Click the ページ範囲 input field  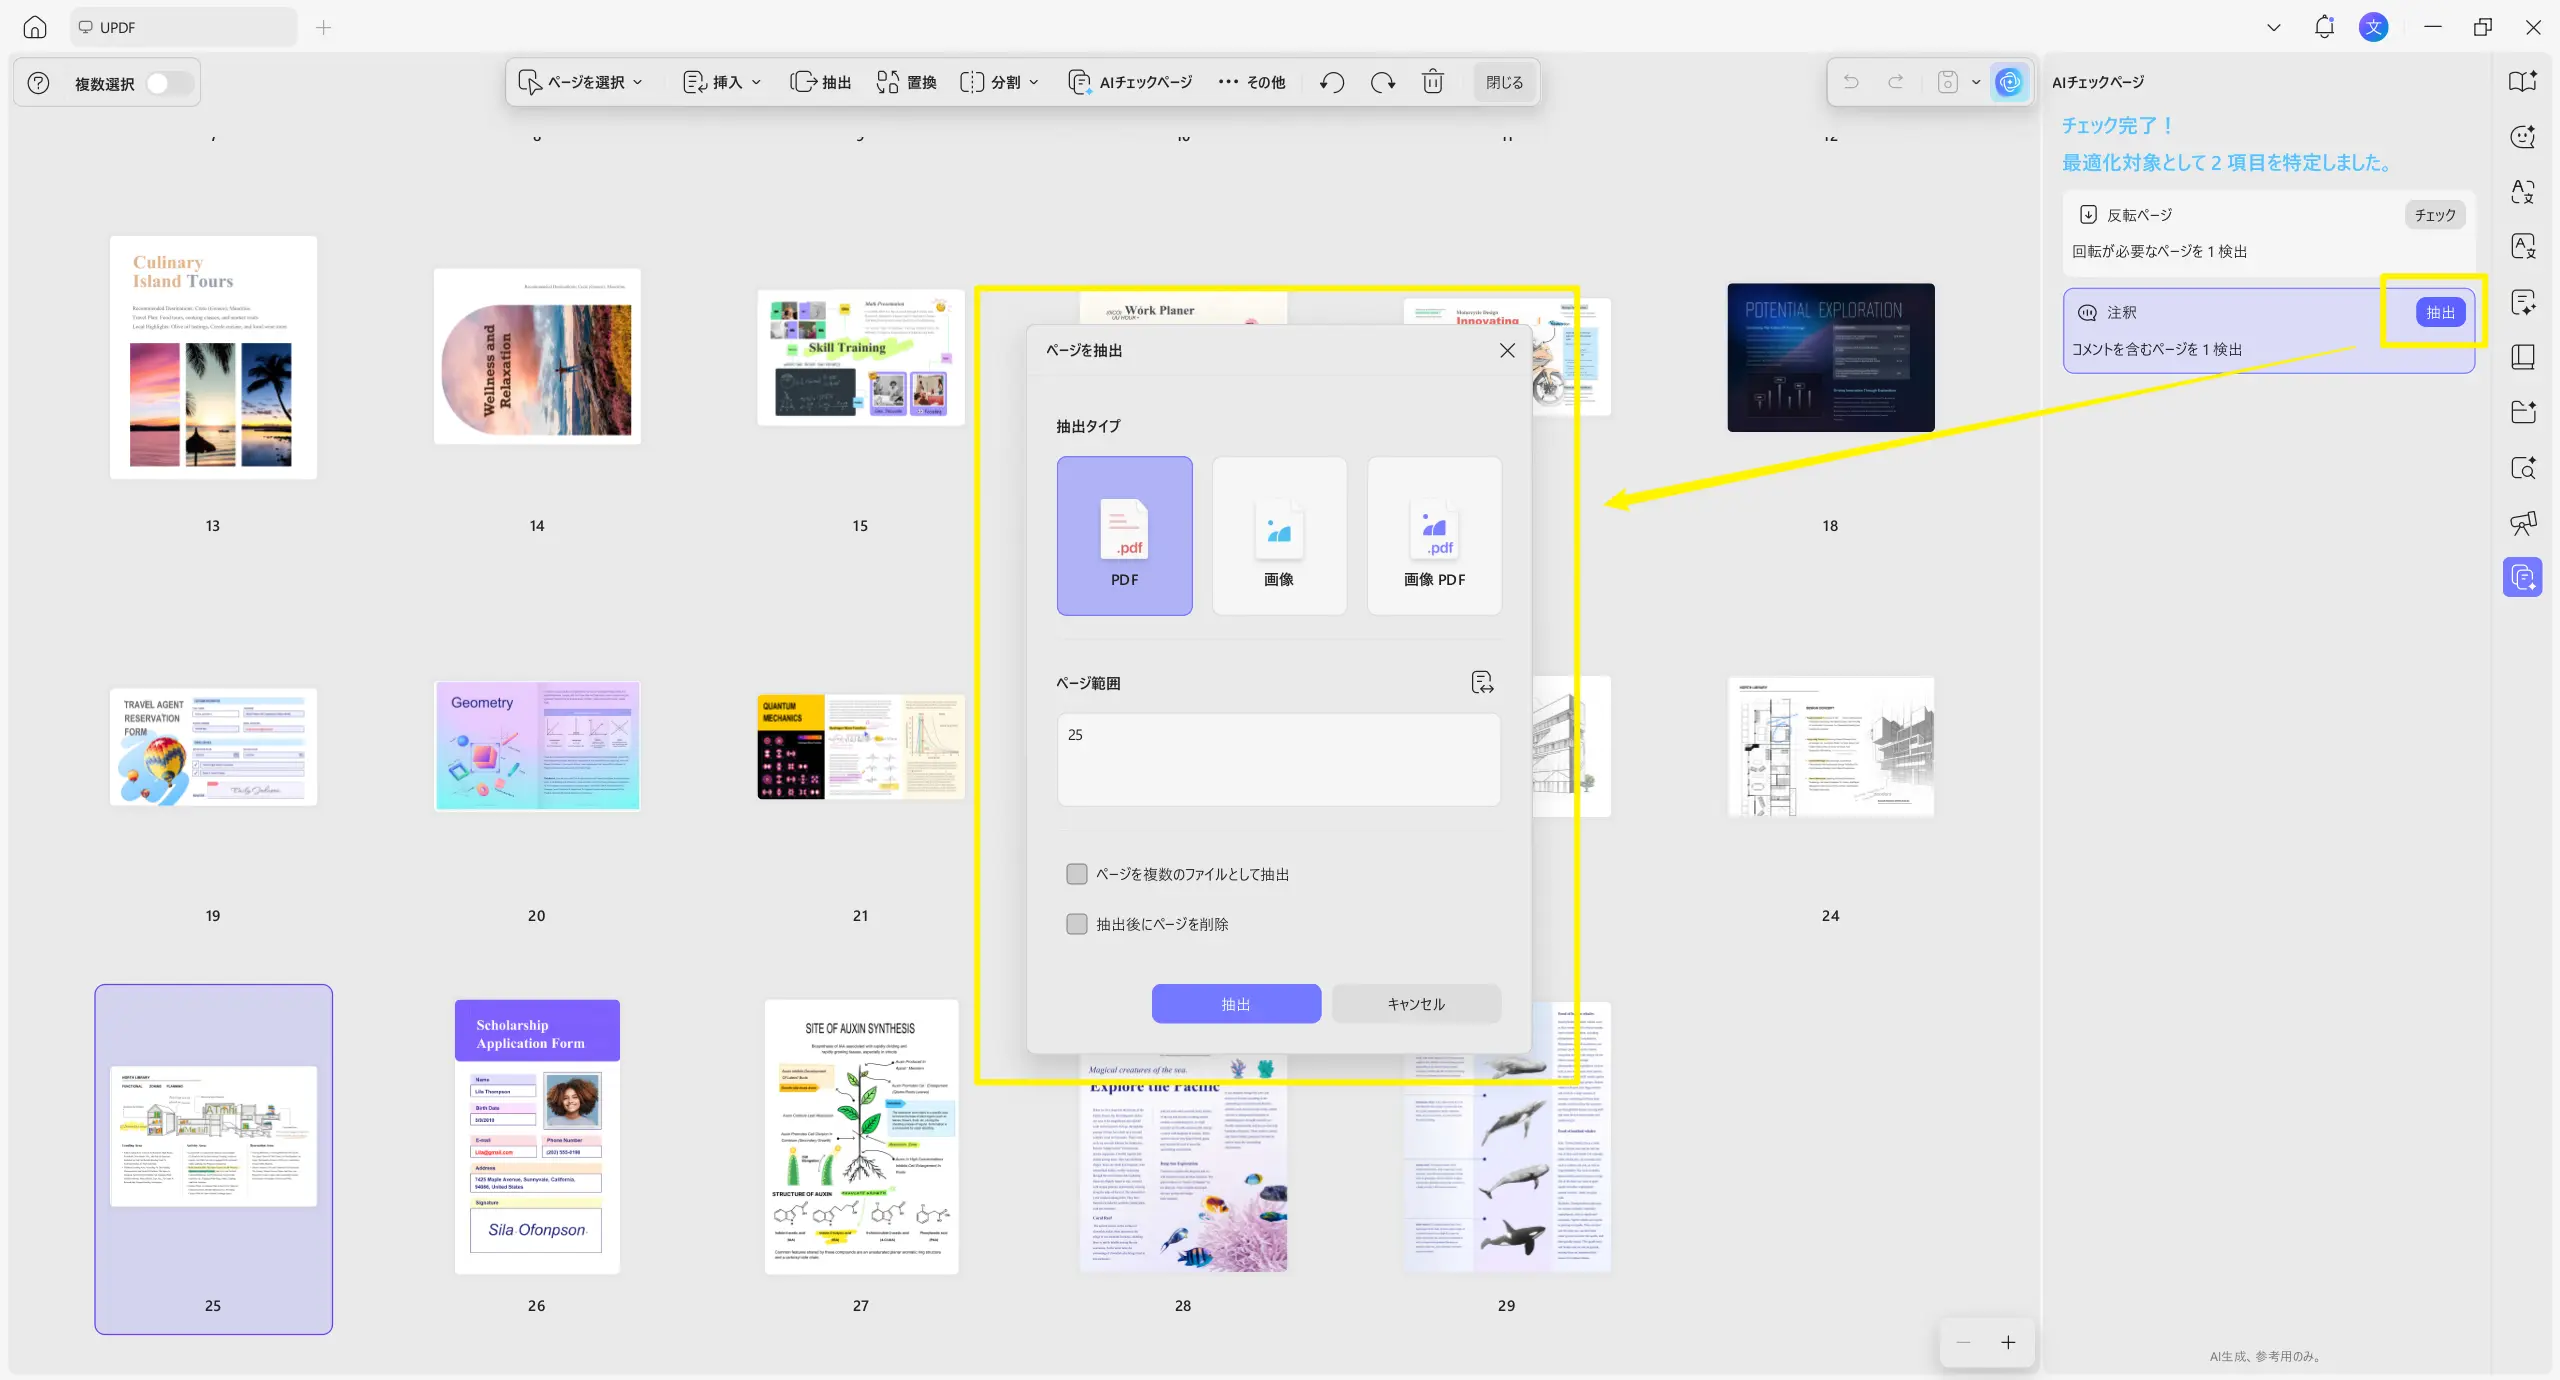click(x=1278, y=760)
